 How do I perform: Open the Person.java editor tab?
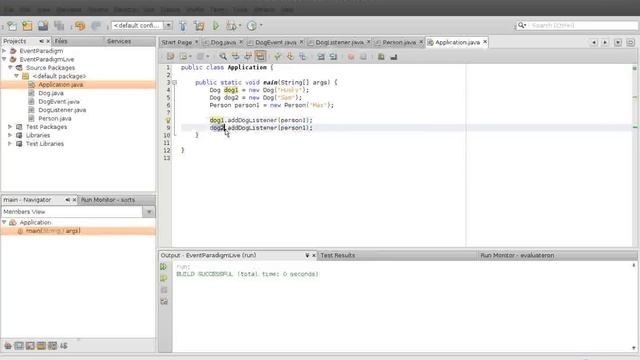pyautogui.click(x=399, y=42)
